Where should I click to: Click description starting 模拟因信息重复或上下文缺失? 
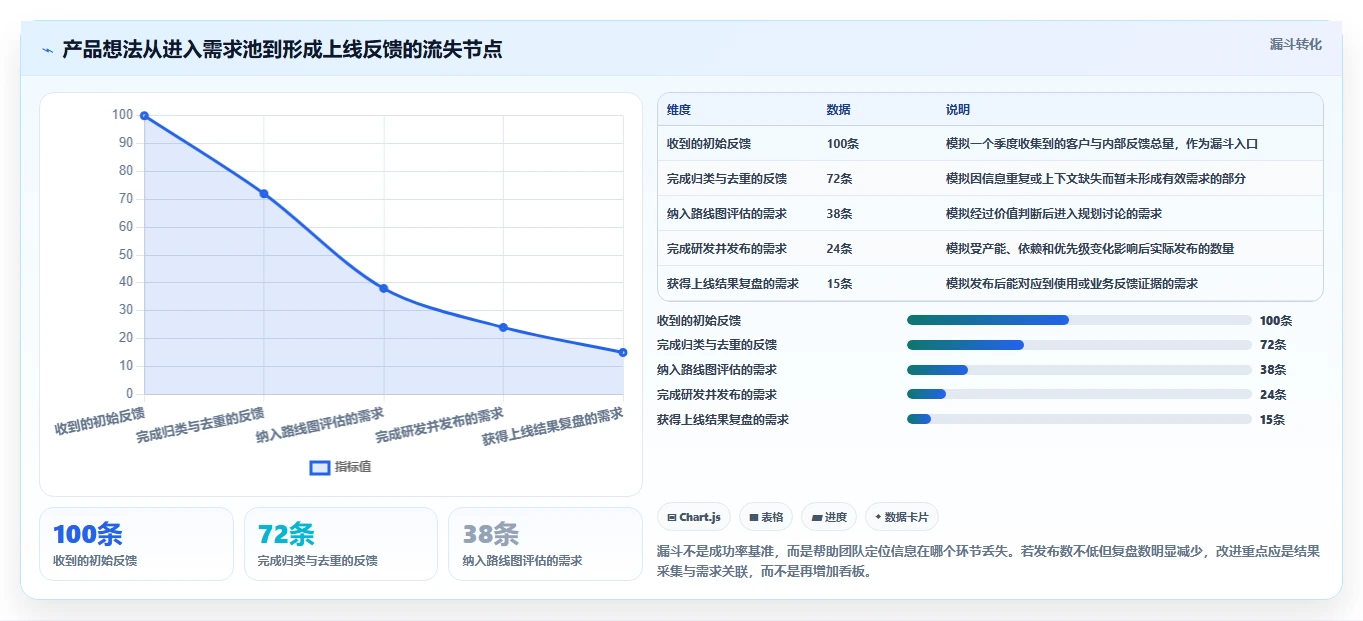click(x=1096, y=179)
